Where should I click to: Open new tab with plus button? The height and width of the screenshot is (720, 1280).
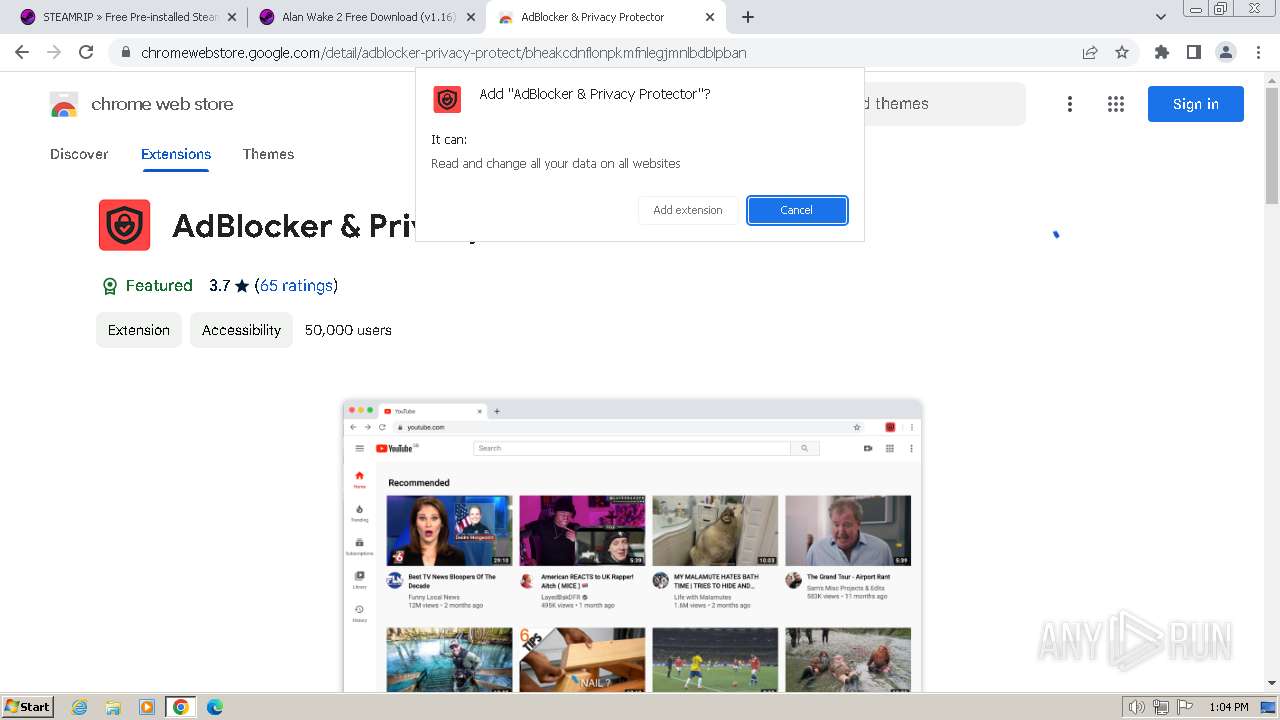coord(747,17)
